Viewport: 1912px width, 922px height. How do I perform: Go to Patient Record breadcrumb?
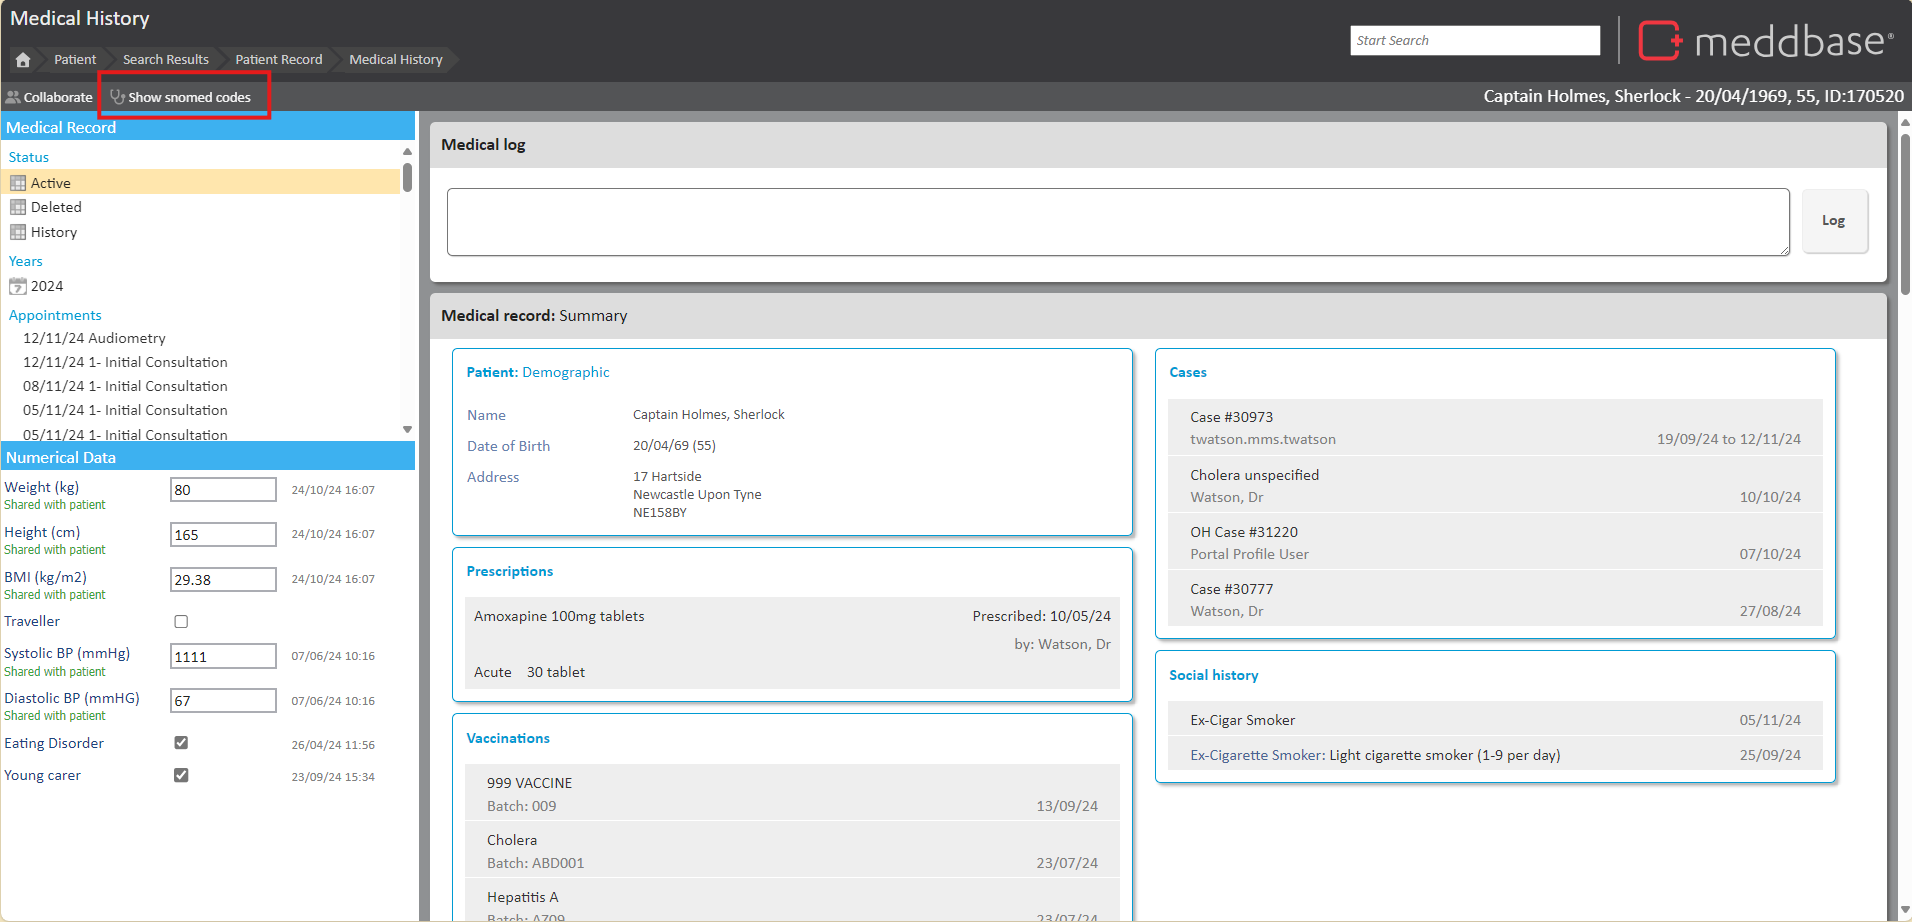click(278, 60)
